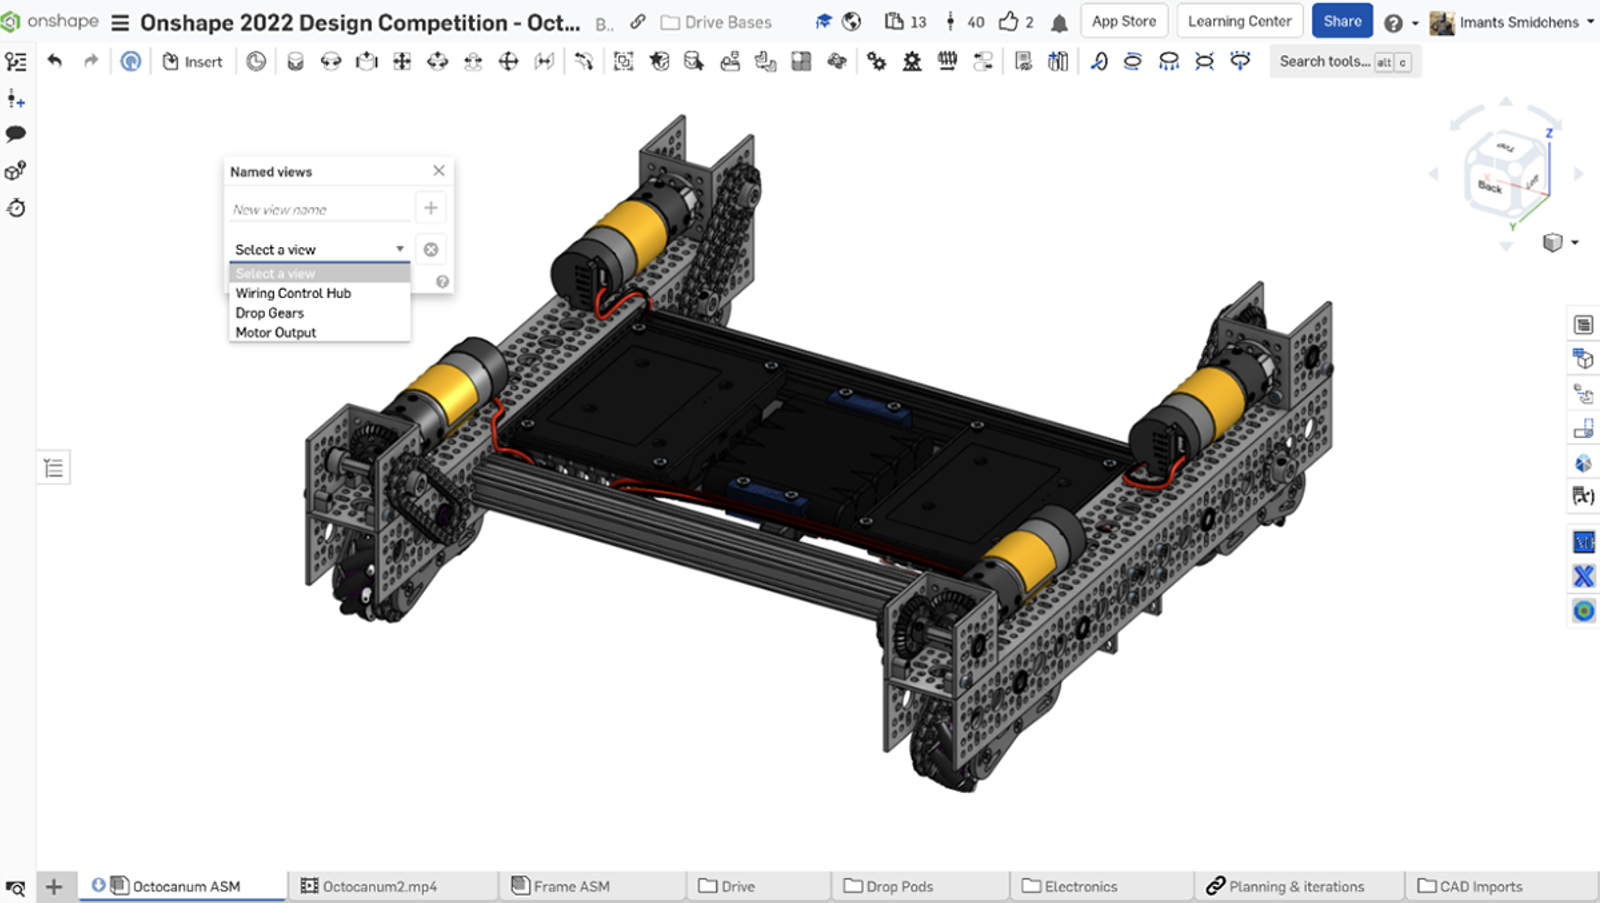Click the Share button
The height and width of the screenshot is (903, 1600).
point(1342,21)
